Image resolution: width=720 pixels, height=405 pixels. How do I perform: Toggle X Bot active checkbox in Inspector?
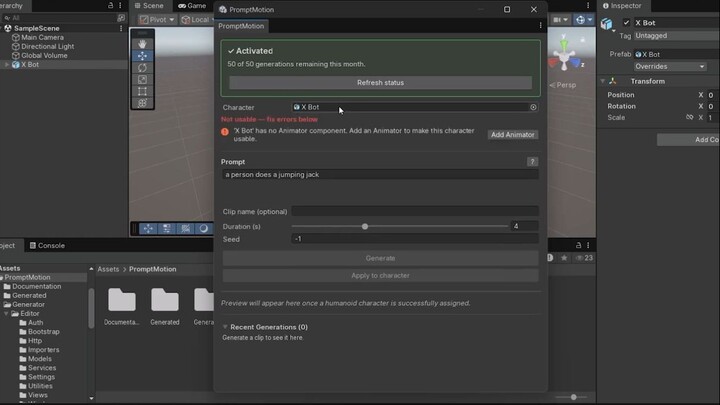pos(626,22)
